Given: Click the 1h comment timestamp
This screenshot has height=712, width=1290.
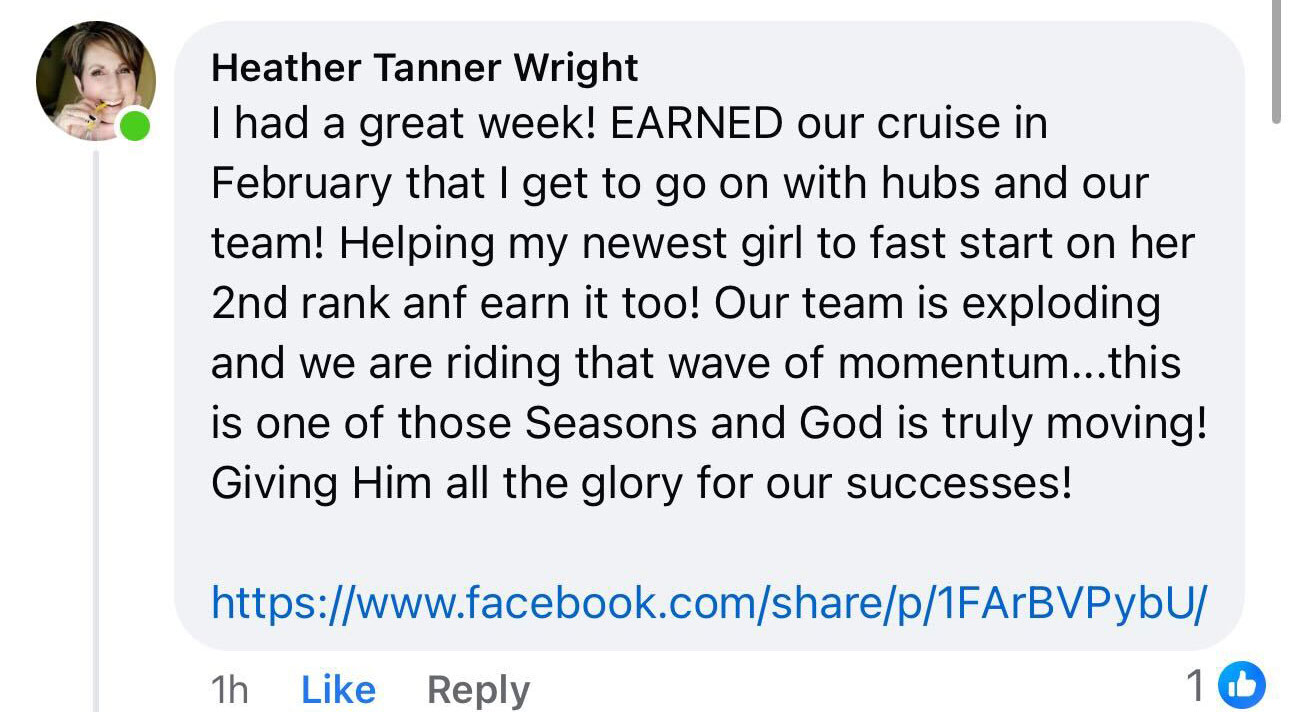Looking at the screenshot, I should click(229, 689).
